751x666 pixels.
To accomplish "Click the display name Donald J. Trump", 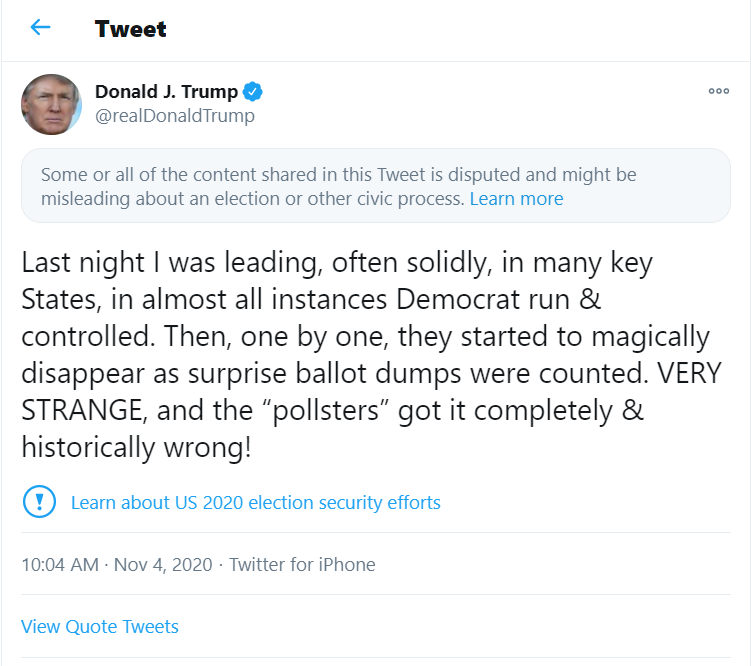I will coord(166,92).
